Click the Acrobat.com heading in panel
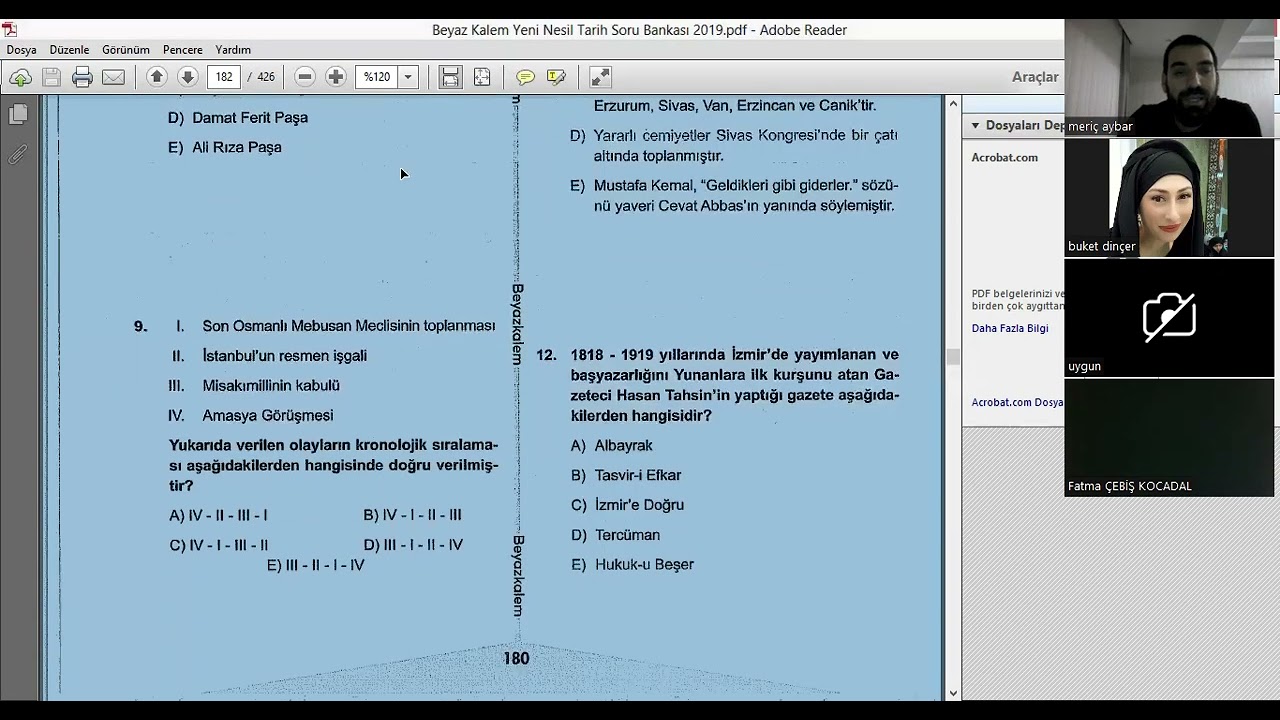 [1004, 157]
